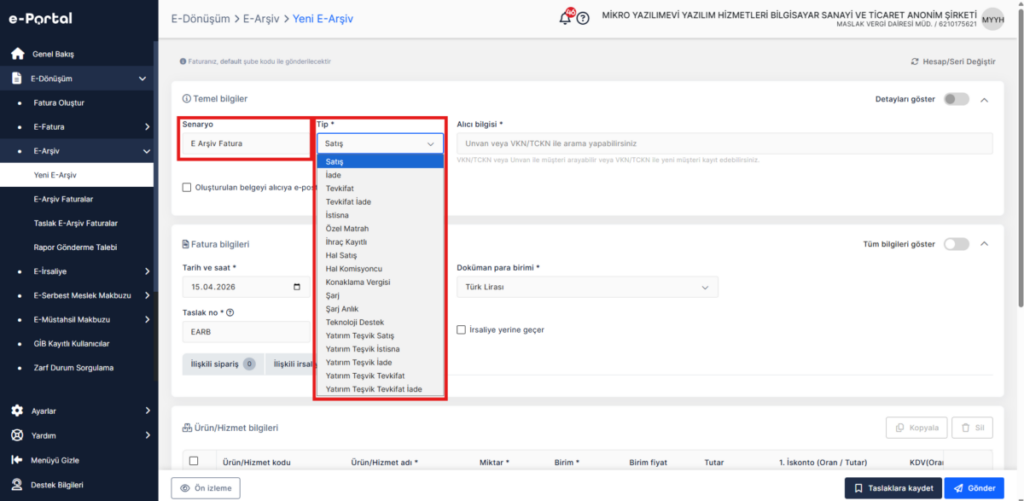Click the Kopyala button
Screen dimensions: 1024x501
coord(917,428)
